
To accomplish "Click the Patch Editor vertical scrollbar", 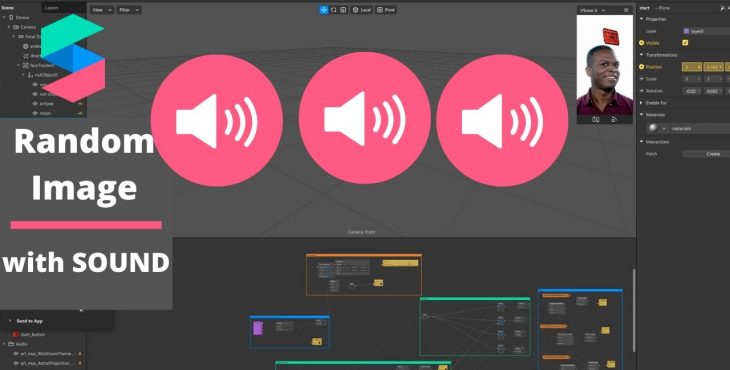I will point(634,311).
